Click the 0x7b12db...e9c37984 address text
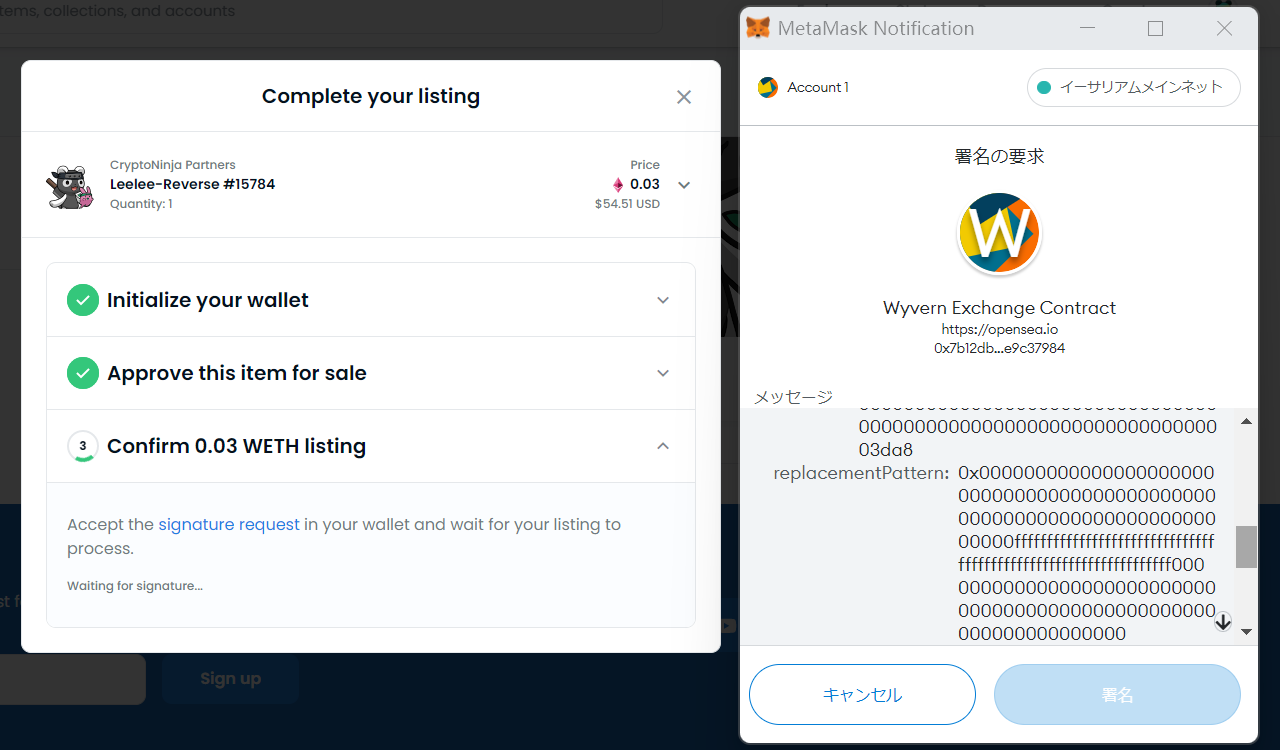Viewport: 1280px width, 750px height. (x=999, y=349)
